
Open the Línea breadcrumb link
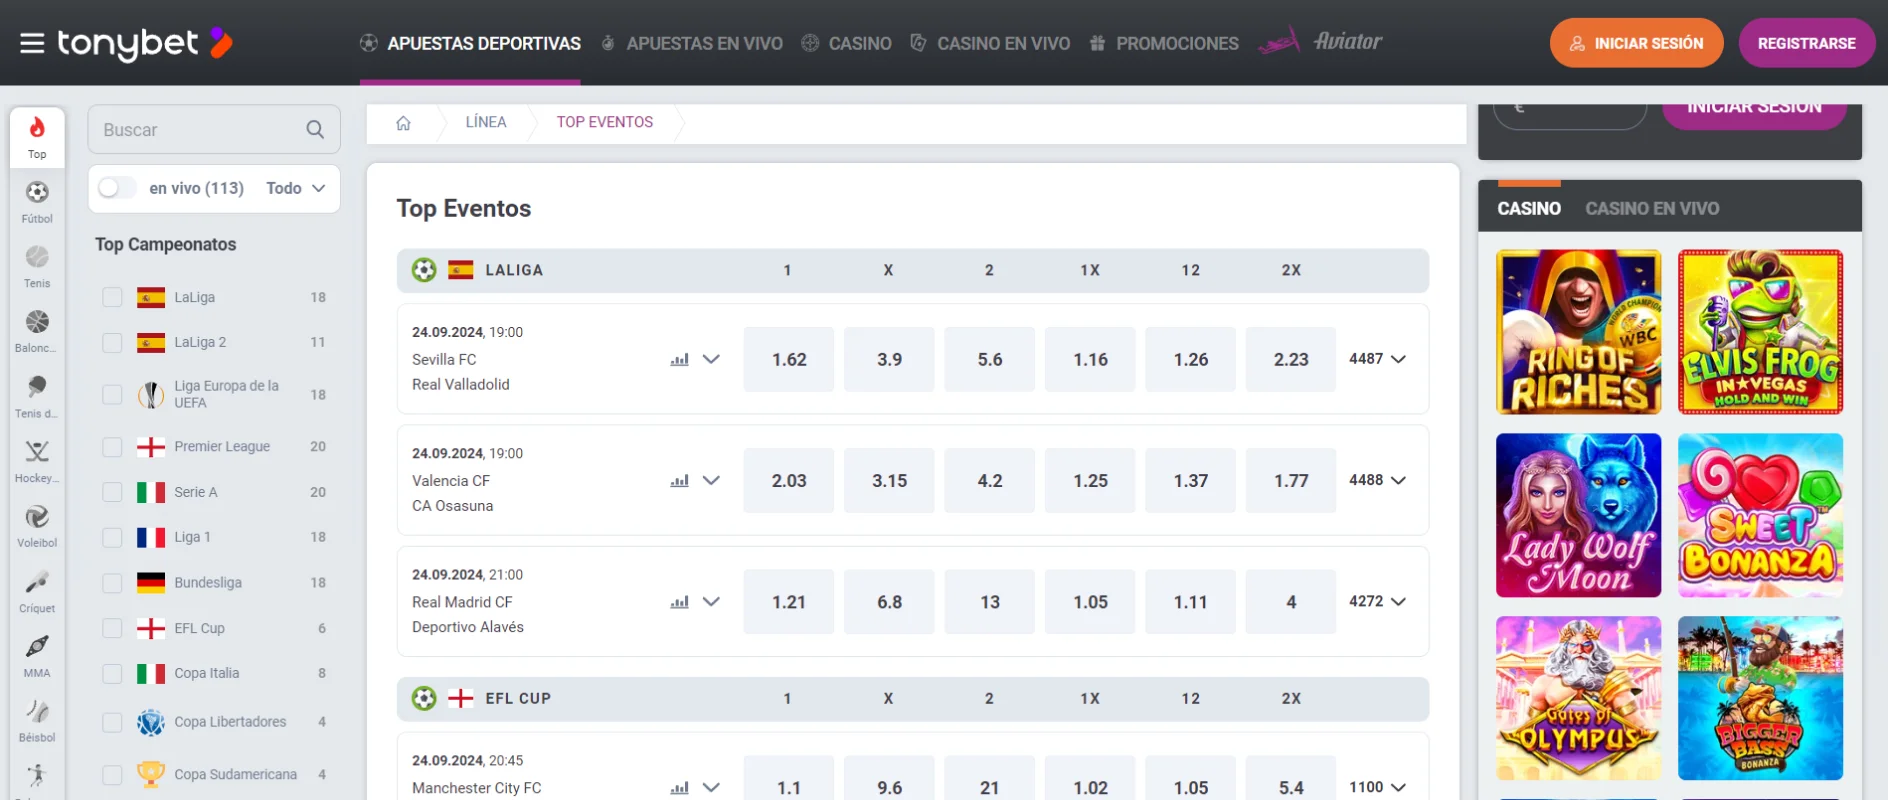point(486,122)
